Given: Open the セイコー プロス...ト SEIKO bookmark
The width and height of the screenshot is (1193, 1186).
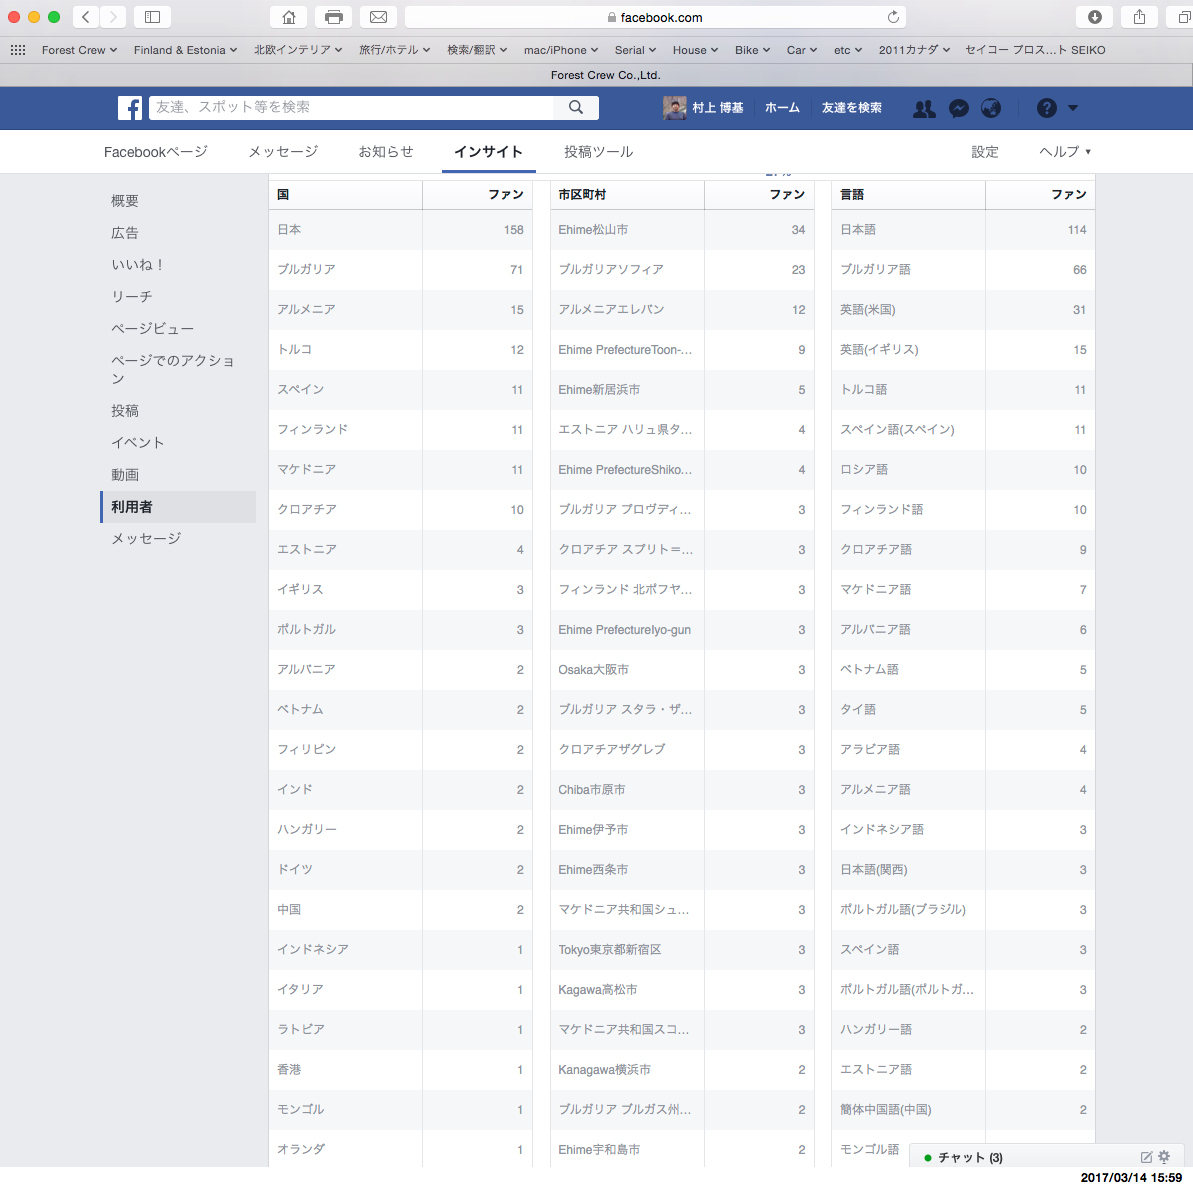Looking at the screenshot, I should [1035, 50].
